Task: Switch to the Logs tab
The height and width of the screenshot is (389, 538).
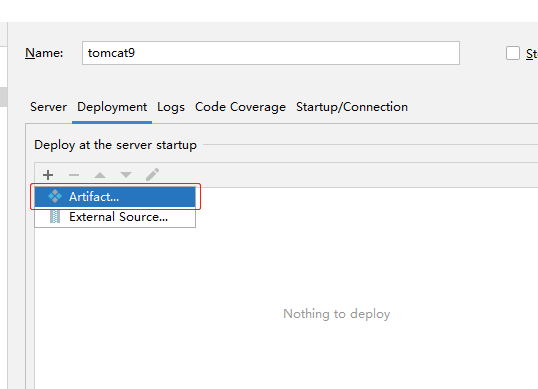Action: [171, 107]
